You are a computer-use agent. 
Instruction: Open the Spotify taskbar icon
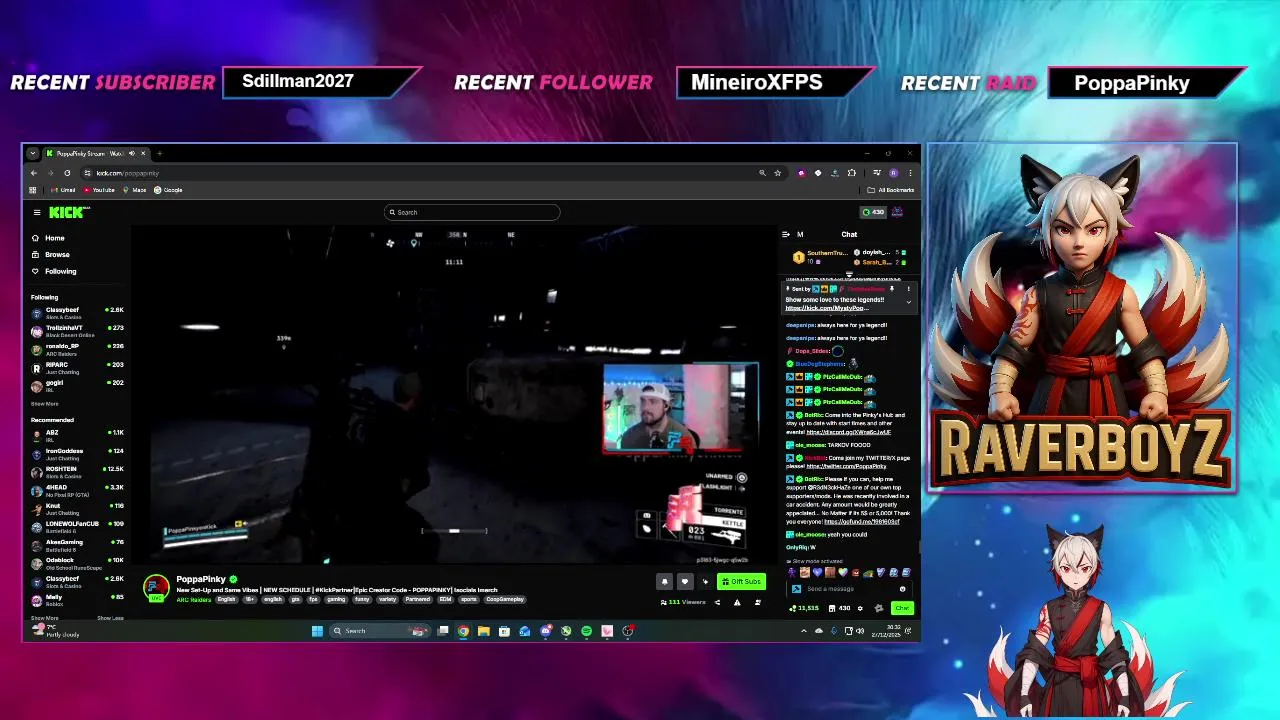(586, 631)
